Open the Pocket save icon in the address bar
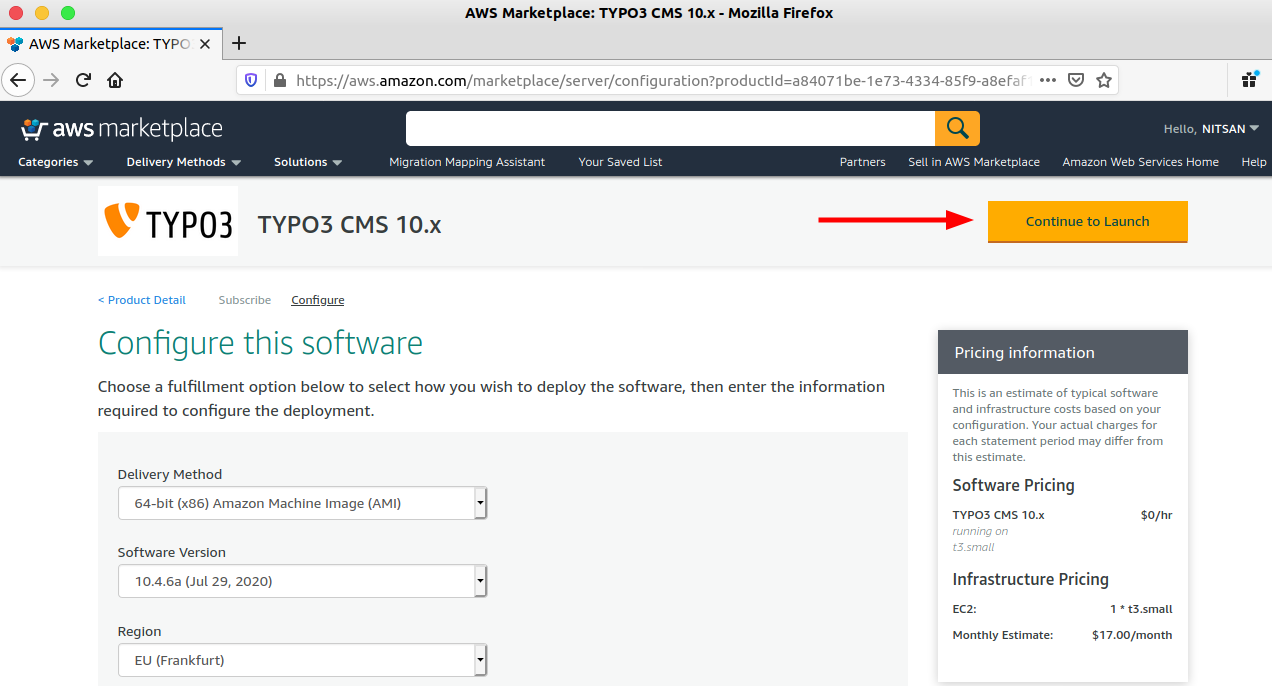The width and height of the screenshot is (1272, 686). (x=1076, y=80)
